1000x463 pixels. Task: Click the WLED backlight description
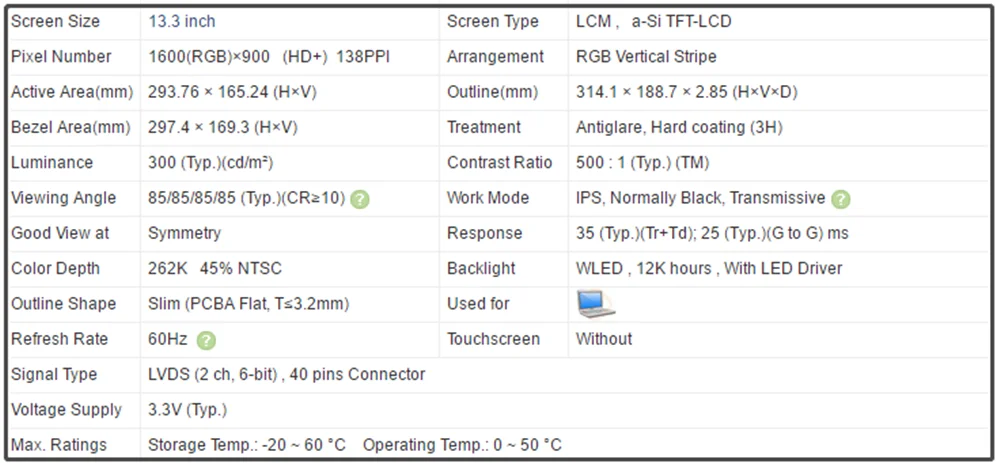[x=709, y=268]
